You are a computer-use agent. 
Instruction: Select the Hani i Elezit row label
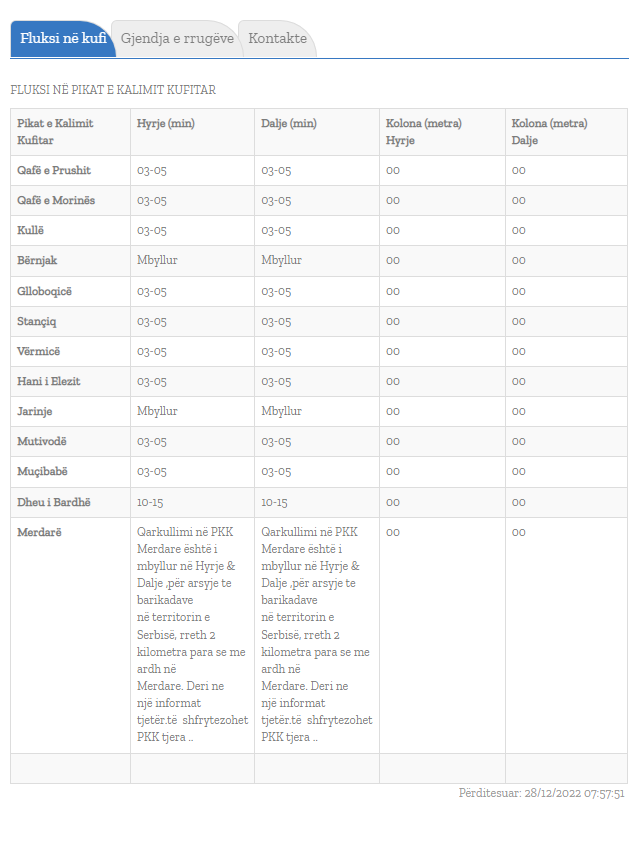point(49,381)
